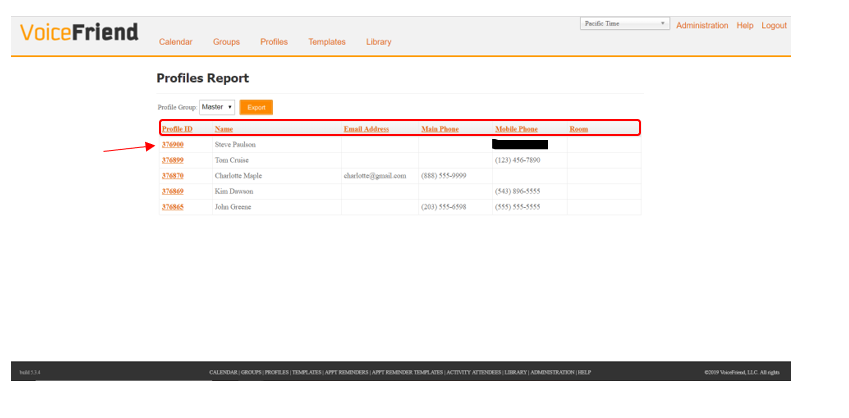Screen dimensions: 849x418
Task: Click mobile phone (123) 456-7890
Action: click(518, 160)
